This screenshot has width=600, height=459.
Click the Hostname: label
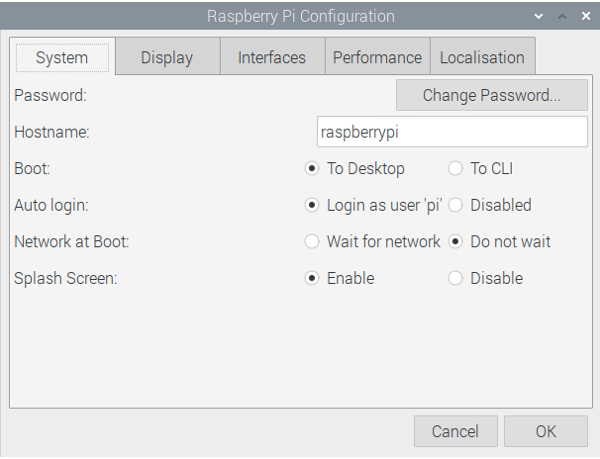(x=52, y=132)
